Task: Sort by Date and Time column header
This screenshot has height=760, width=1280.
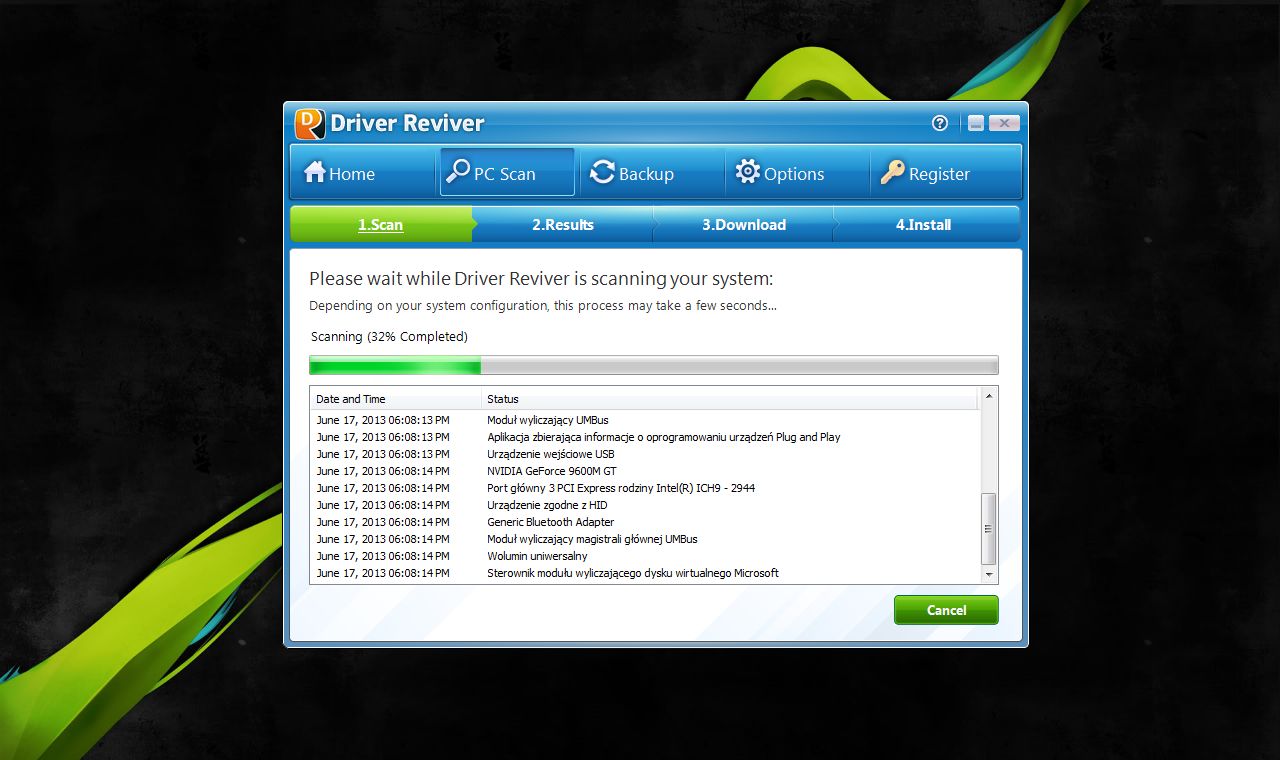Action: click(x=396, y=399)
